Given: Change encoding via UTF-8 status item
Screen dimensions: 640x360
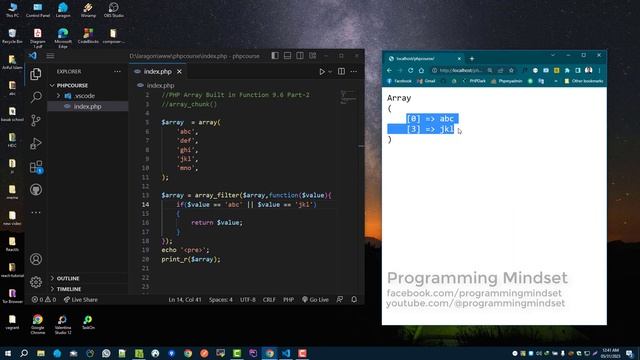Looking at the screenshot, I should click(248, 300).
